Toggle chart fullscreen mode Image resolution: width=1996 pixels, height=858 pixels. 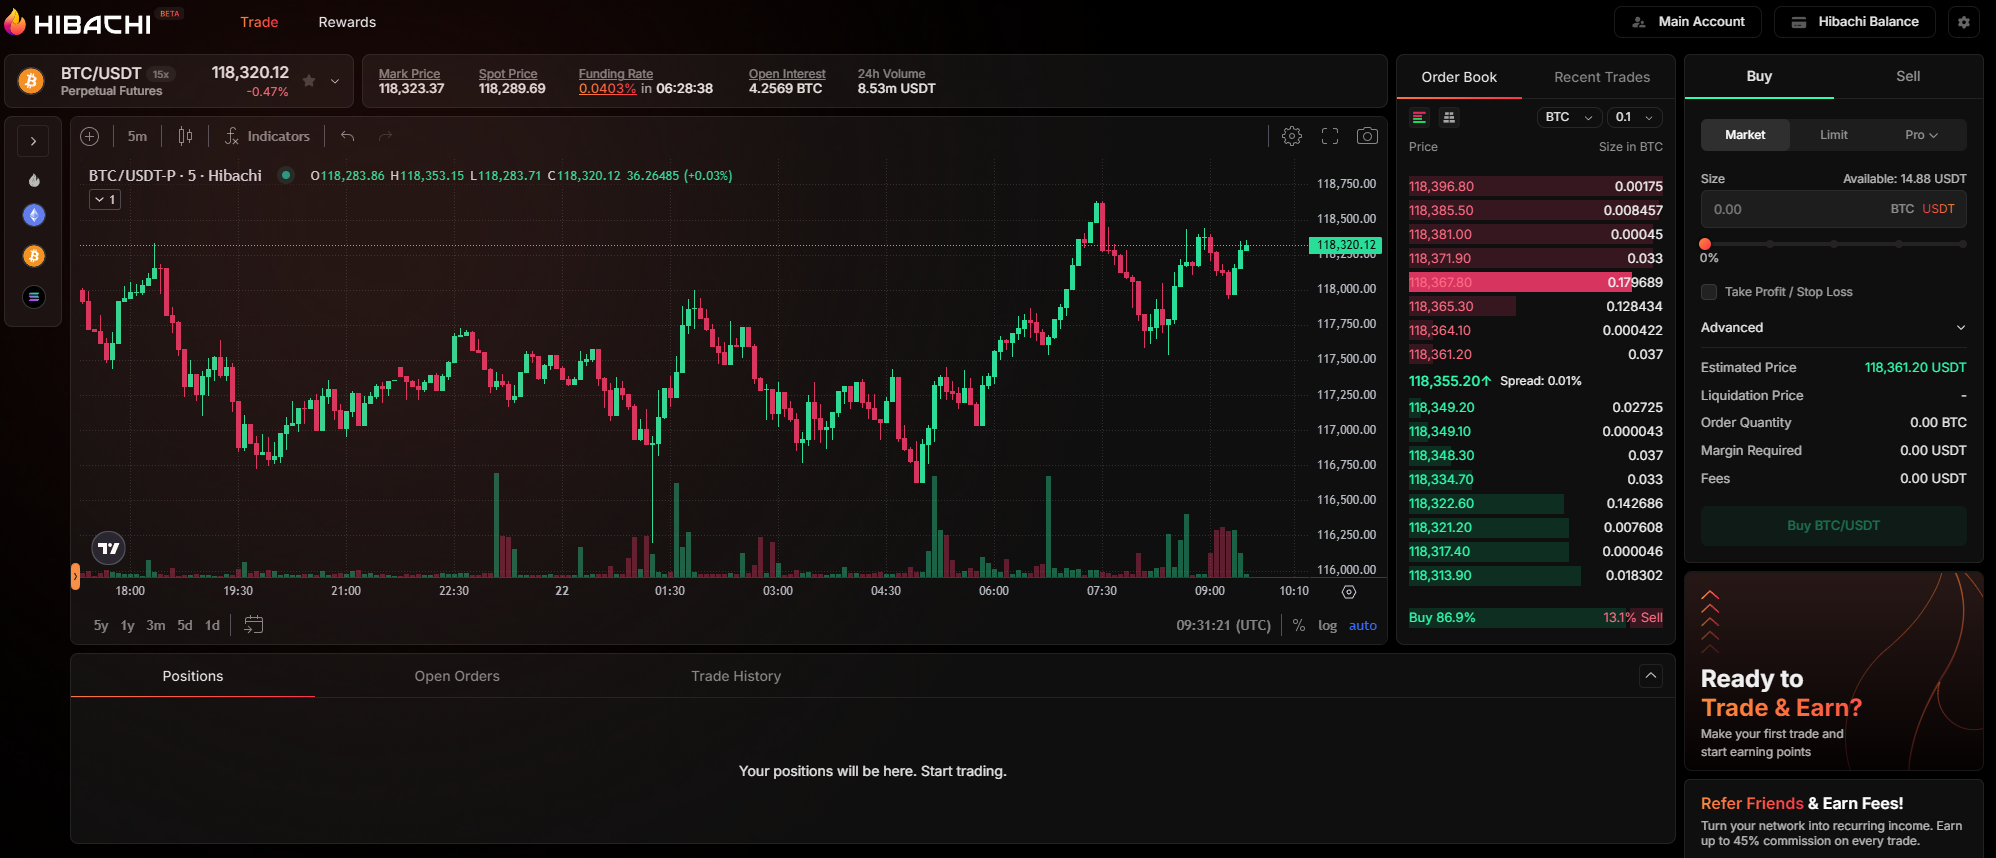point(1330,136)
